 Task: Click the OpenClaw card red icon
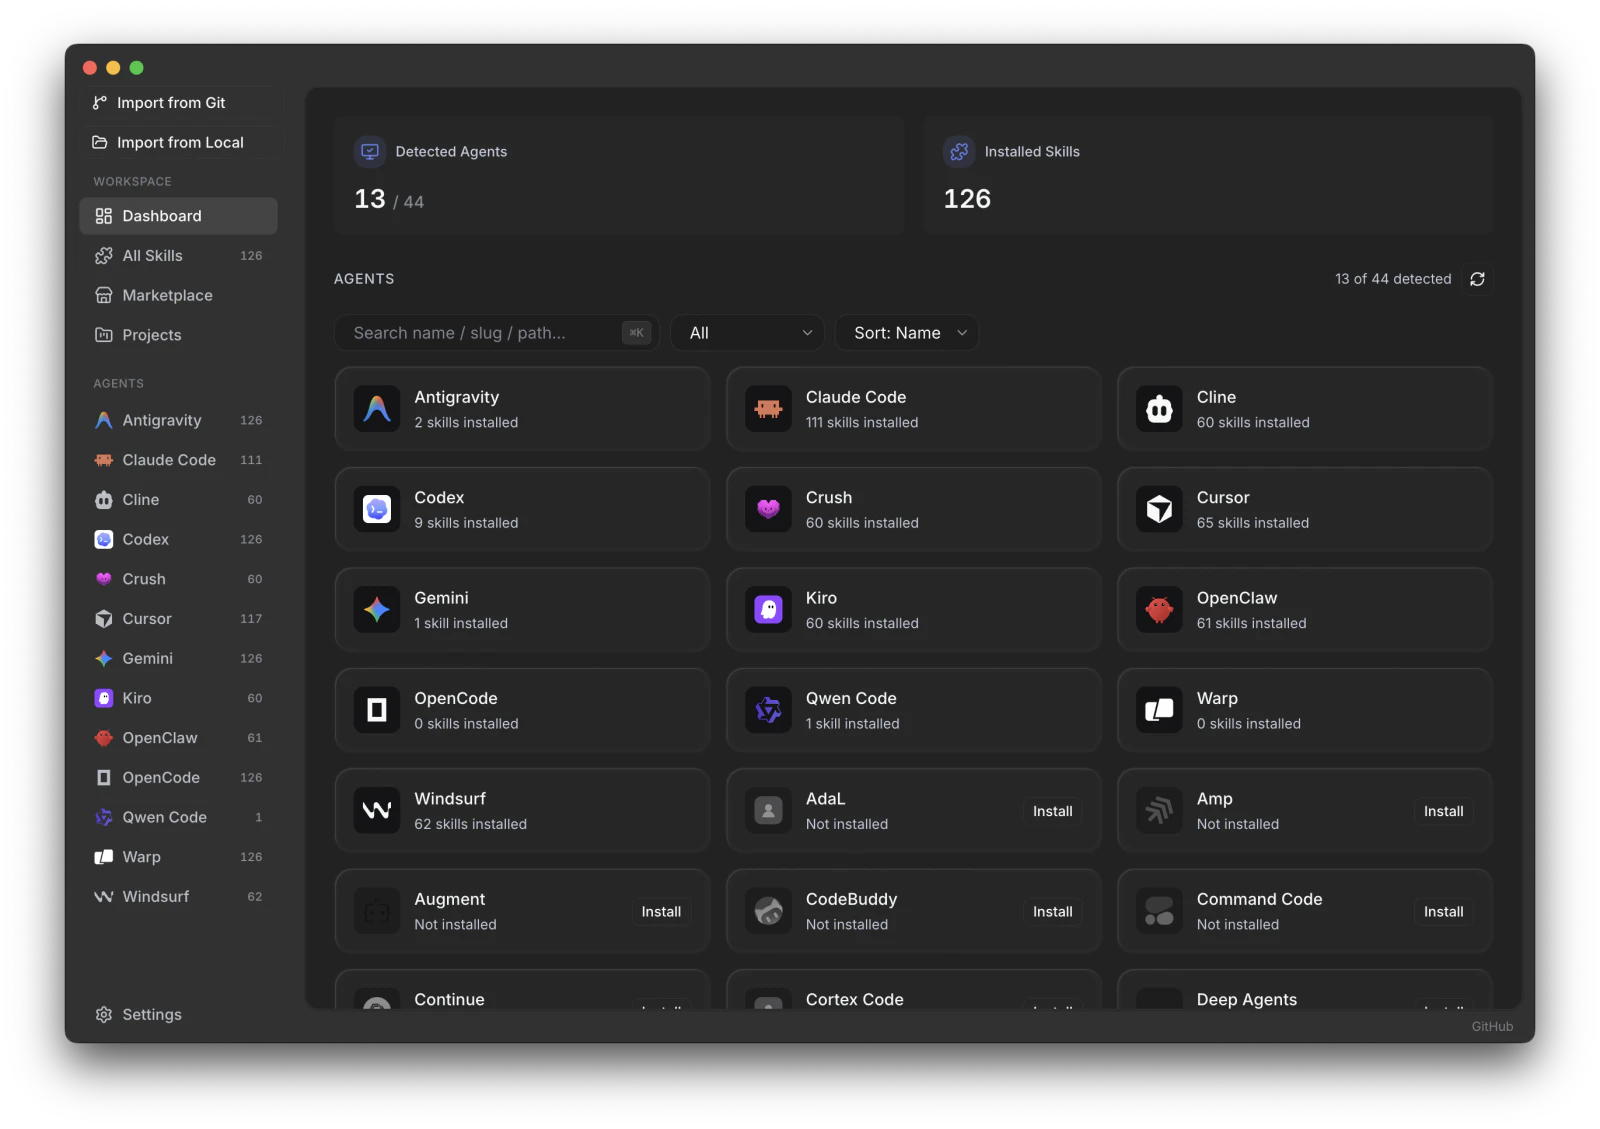[1159, 610]
